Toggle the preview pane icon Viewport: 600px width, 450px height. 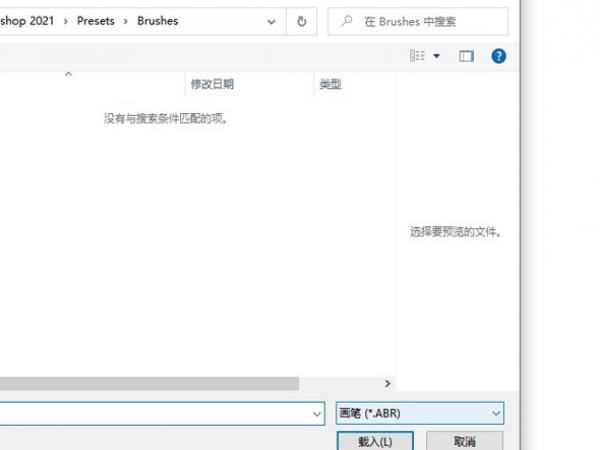click(466, 56)
